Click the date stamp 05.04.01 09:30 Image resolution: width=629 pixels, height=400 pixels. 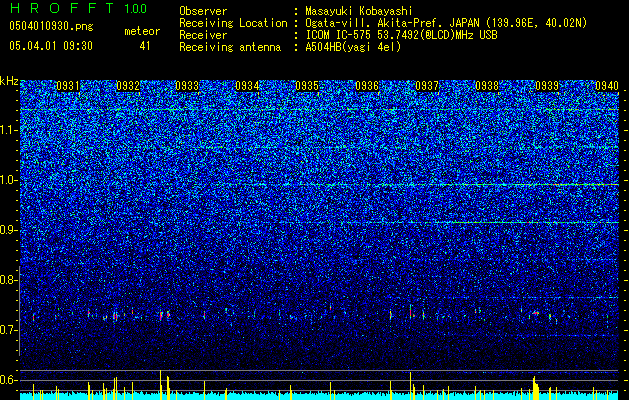coord(51,46)
